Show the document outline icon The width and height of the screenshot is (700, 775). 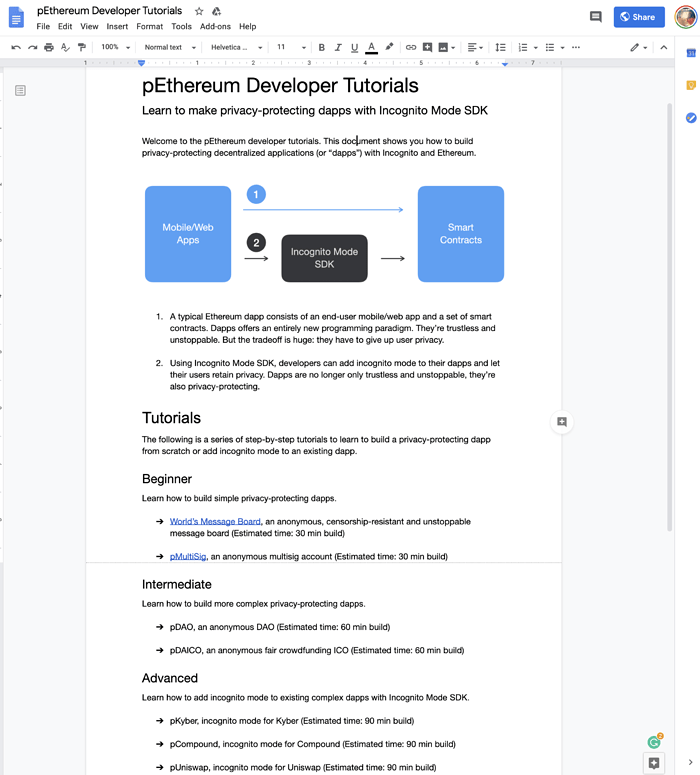[x=20, y=90]
